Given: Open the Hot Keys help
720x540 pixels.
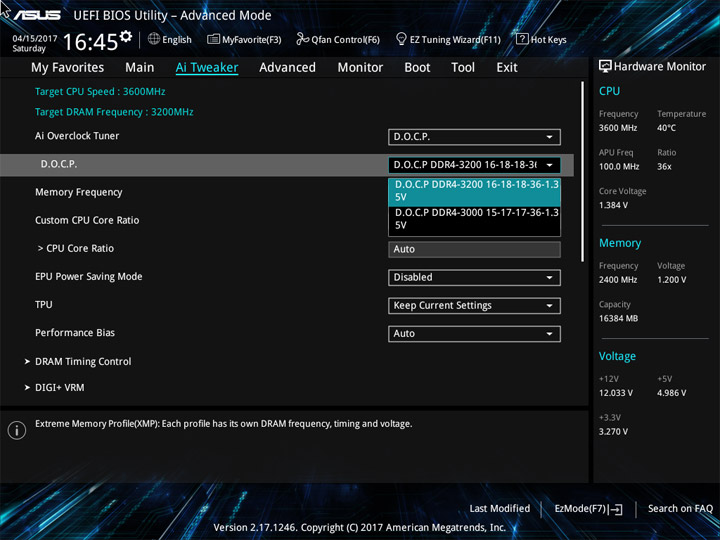Looking at the screenshot, I should [541, 39].
